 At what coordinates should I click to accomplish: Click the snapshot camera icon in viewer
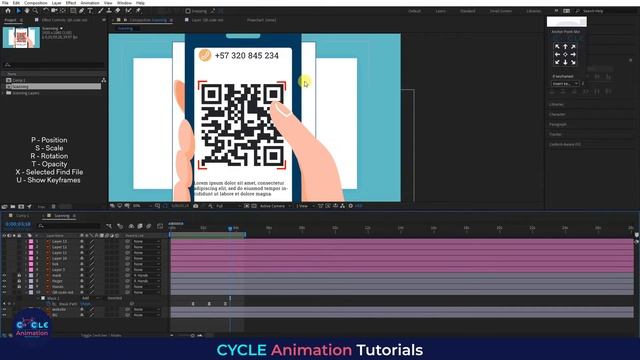(196, 206)
